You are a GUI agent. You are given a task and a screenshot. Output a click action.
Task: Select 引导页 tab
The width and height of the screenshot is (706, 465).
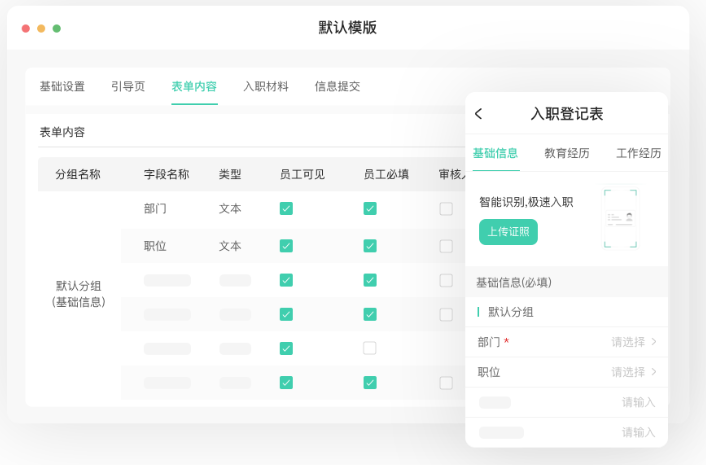coord(128,86)
